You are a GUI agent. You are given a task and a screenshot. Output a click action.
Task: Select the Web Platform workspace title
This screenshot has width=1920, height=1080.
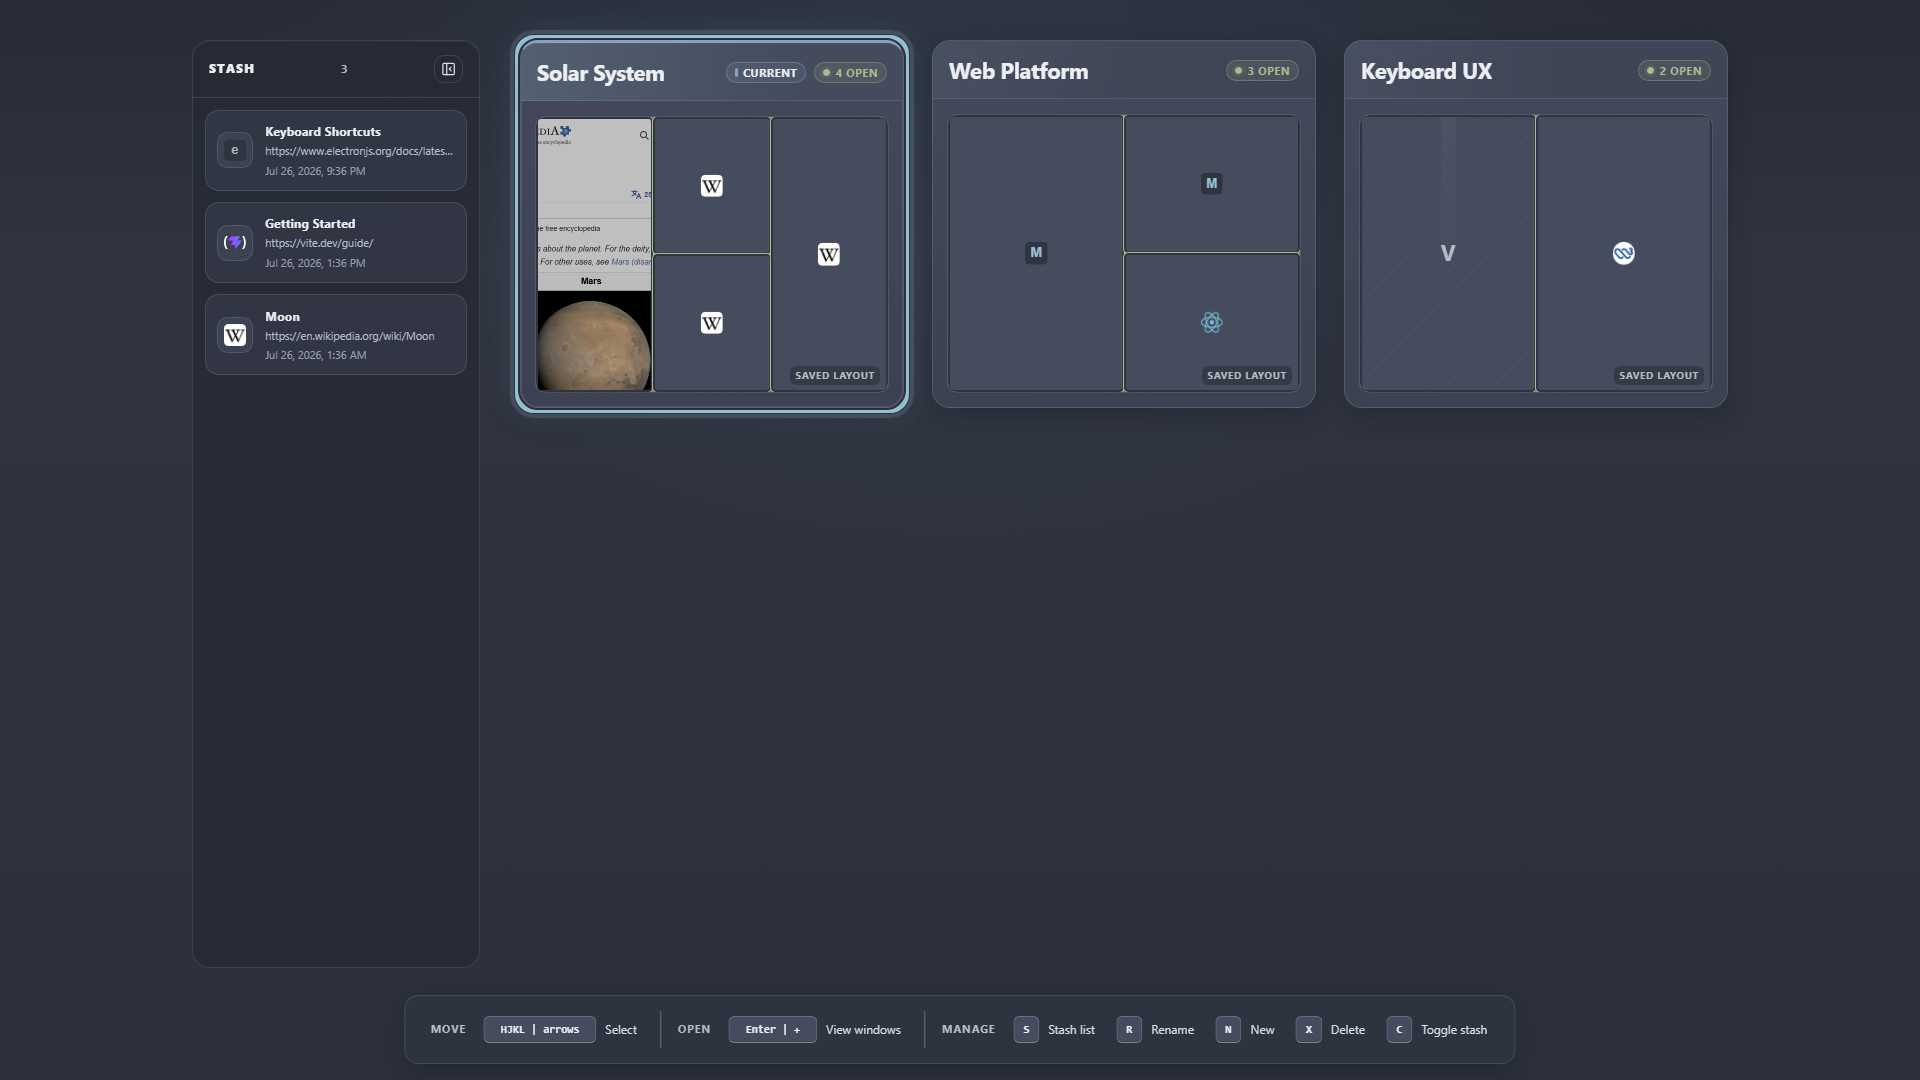coord(1018,71)
